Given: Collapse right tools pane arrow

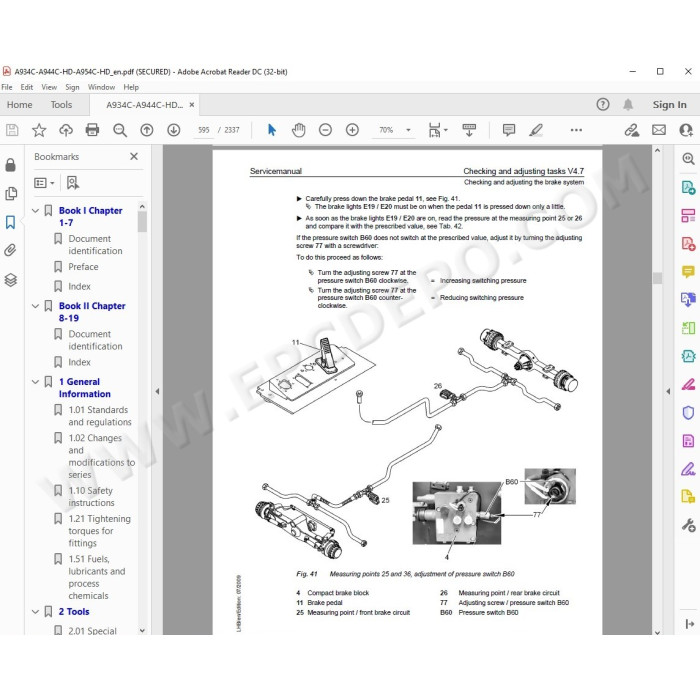Looking at the screenshot, I should point(668,391).
